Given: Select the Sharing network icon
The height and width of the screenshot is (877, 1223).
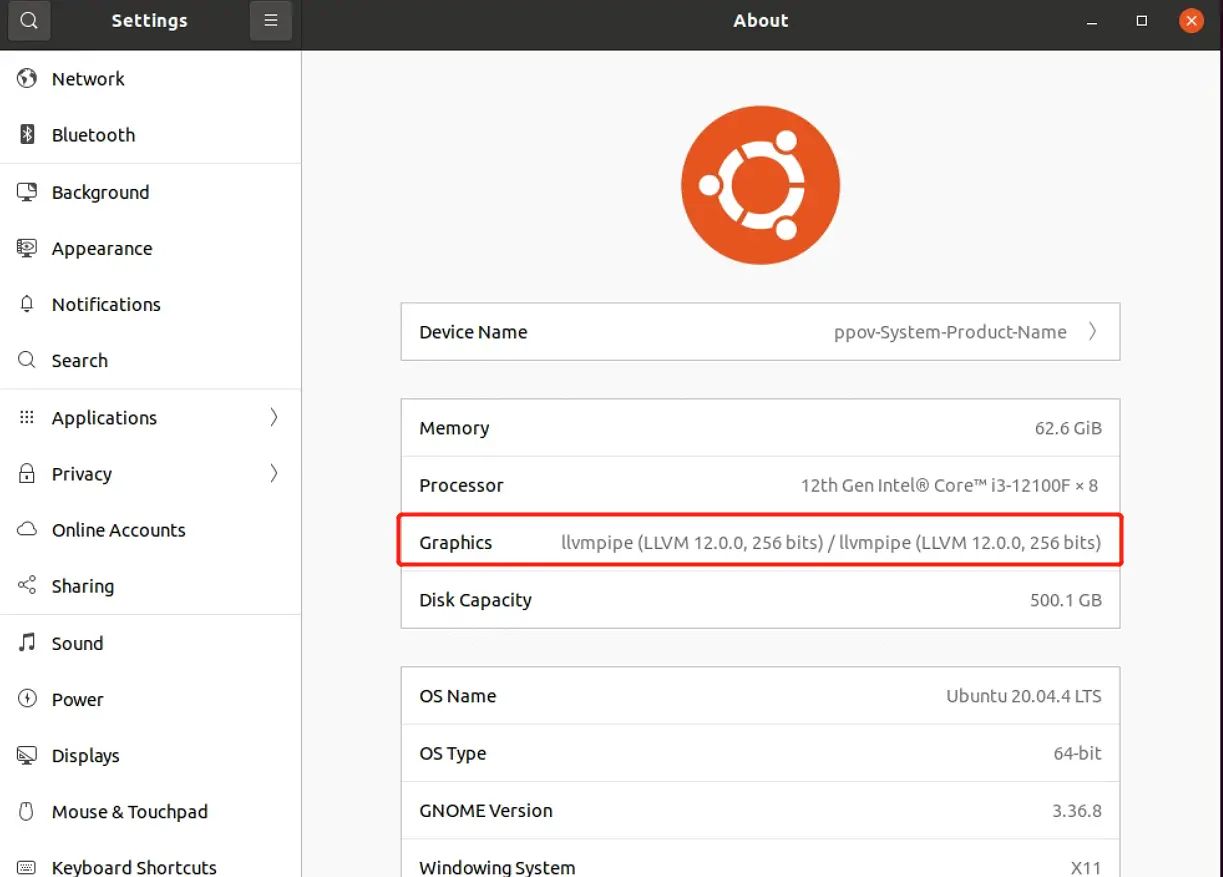Looking at the screenshot, I should click(x=26, y=585).
